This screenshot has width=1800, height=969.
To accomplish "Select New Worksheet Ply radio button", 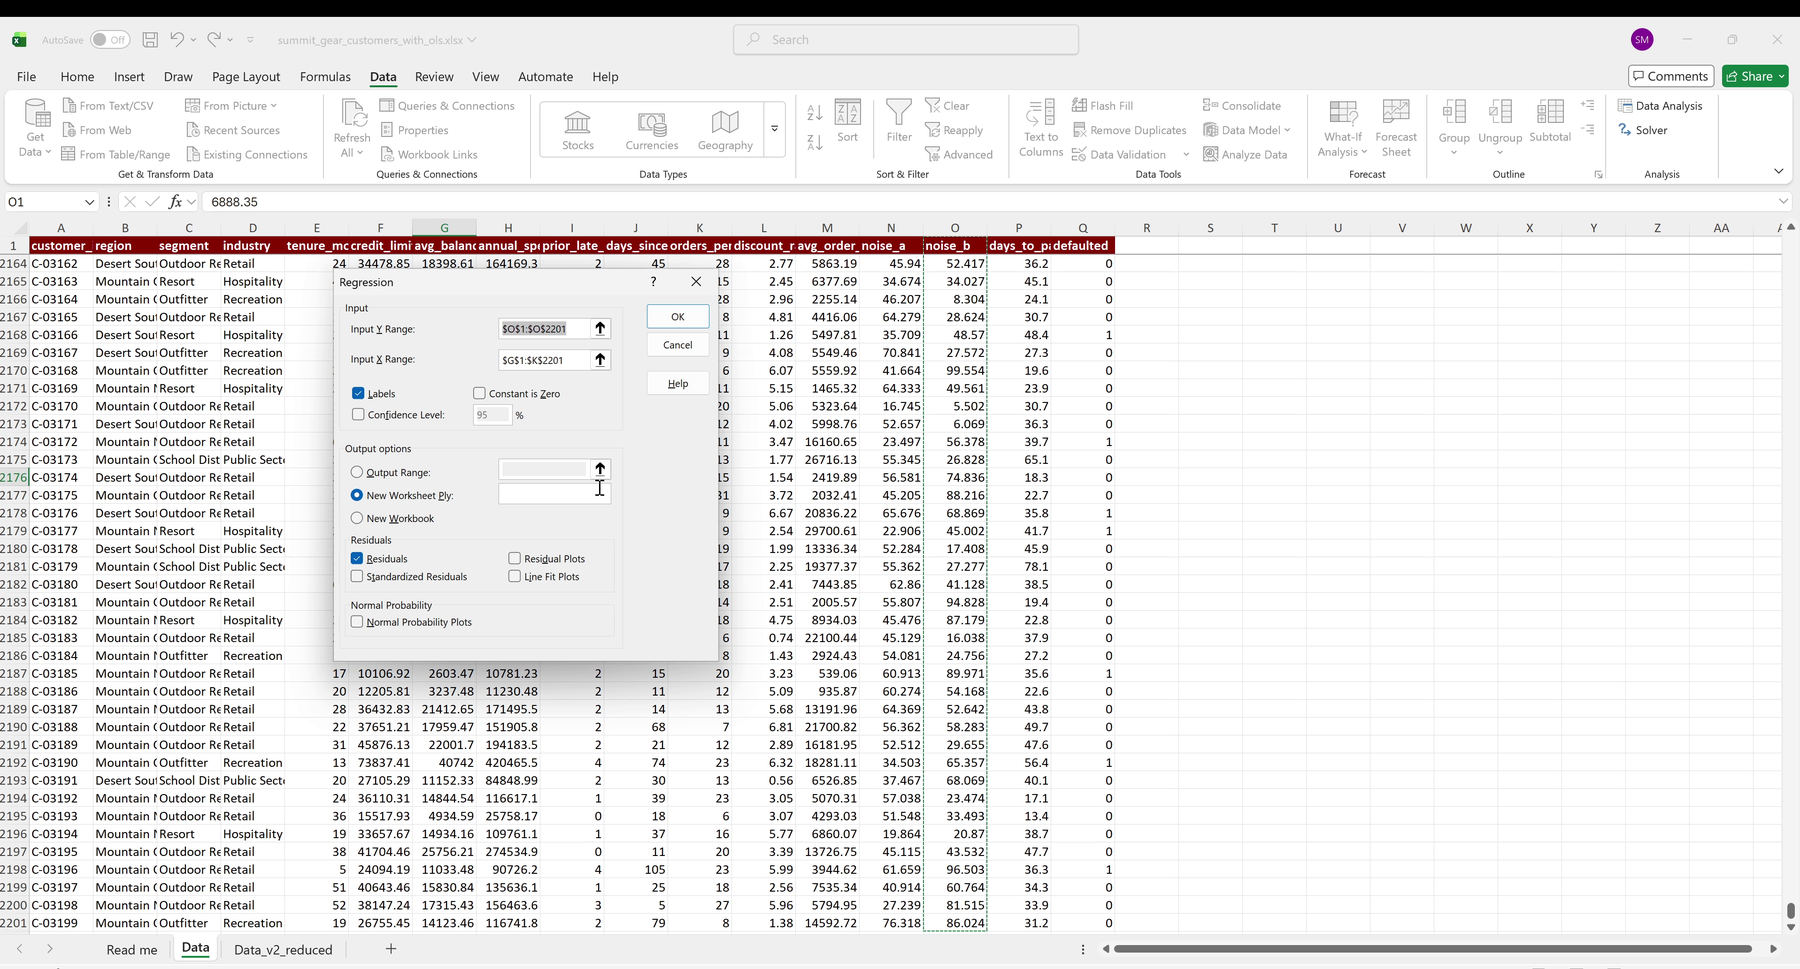I will [357, 495].
